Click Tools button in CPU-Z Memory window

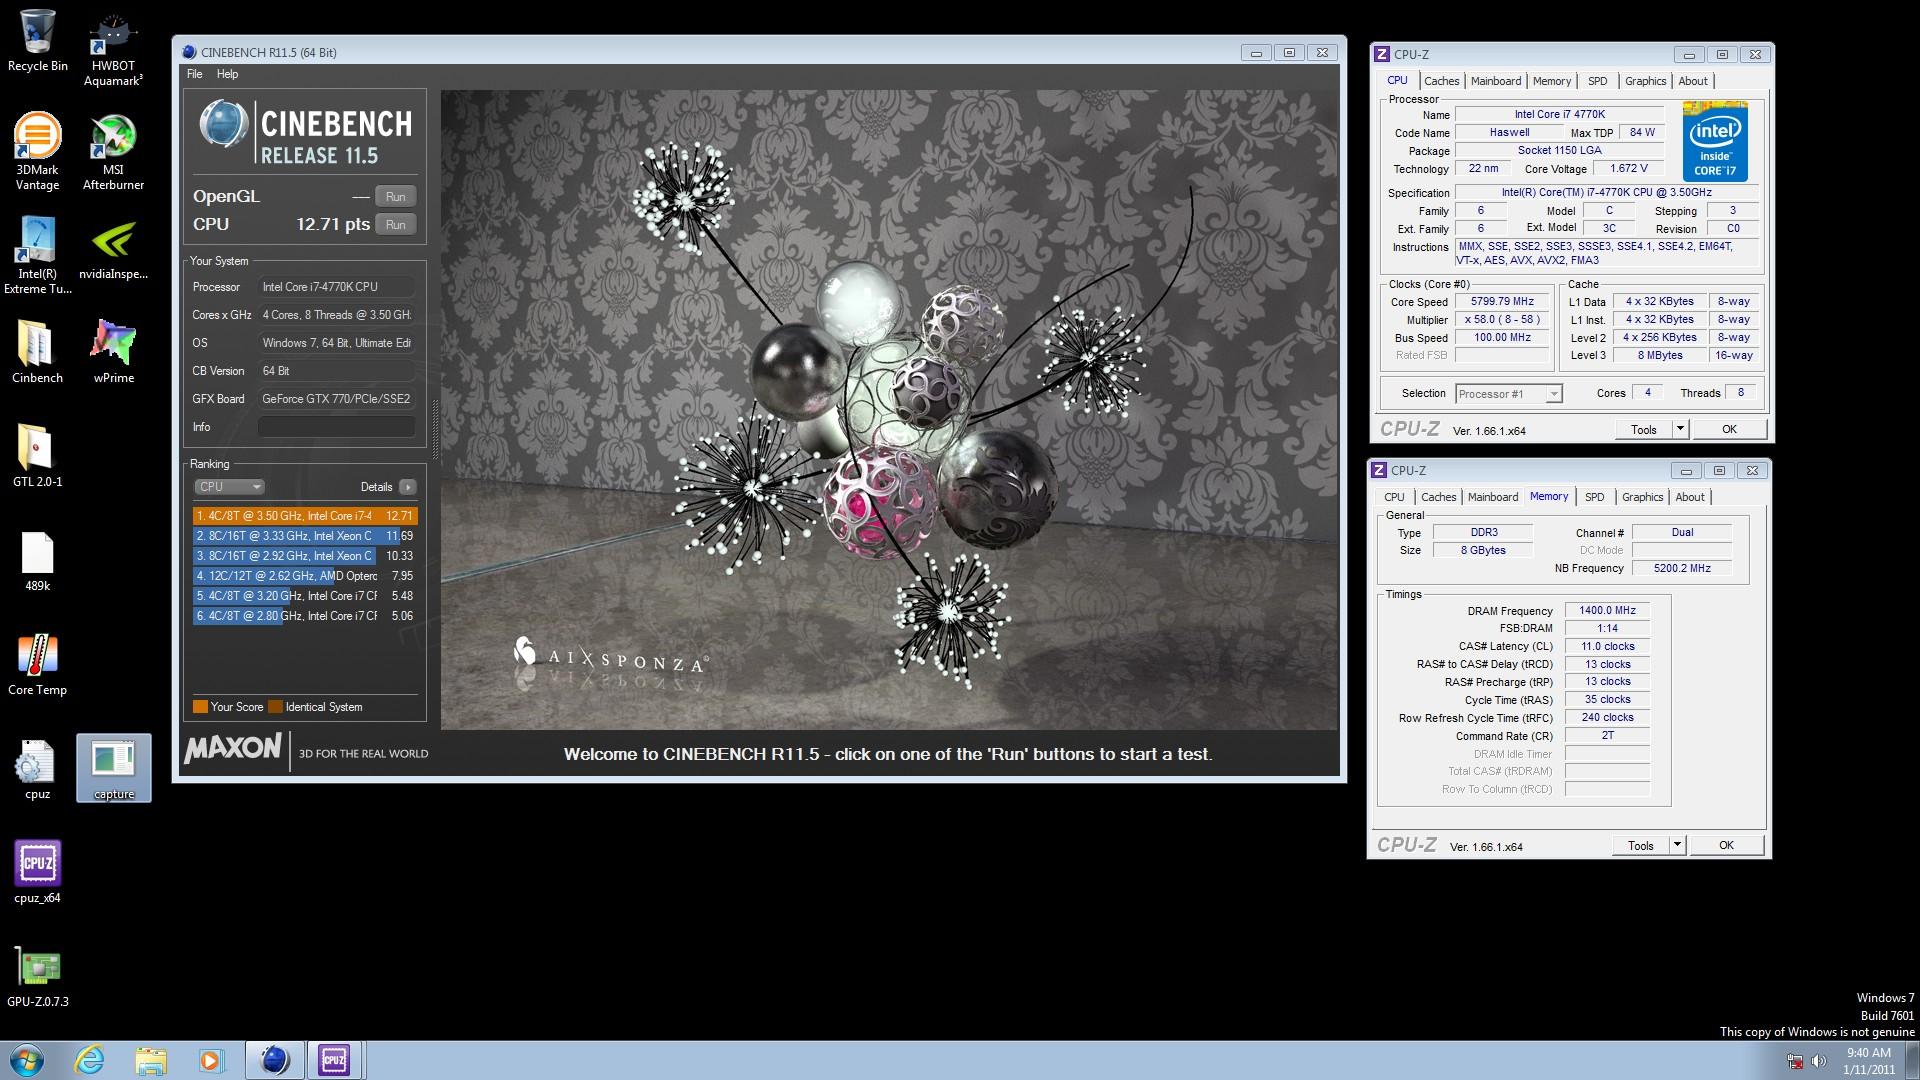[1641, 845]
